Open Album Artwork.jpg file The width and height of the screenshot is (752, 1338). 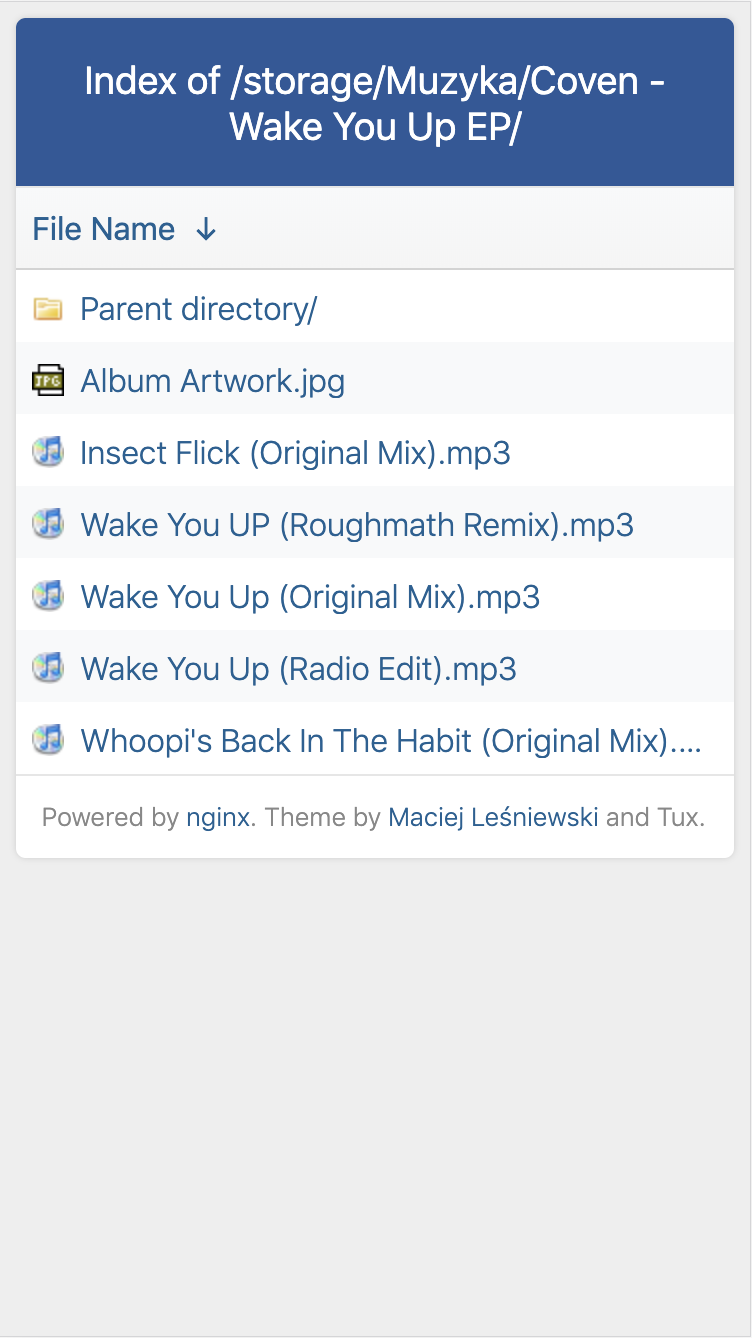tap(212, 382)
